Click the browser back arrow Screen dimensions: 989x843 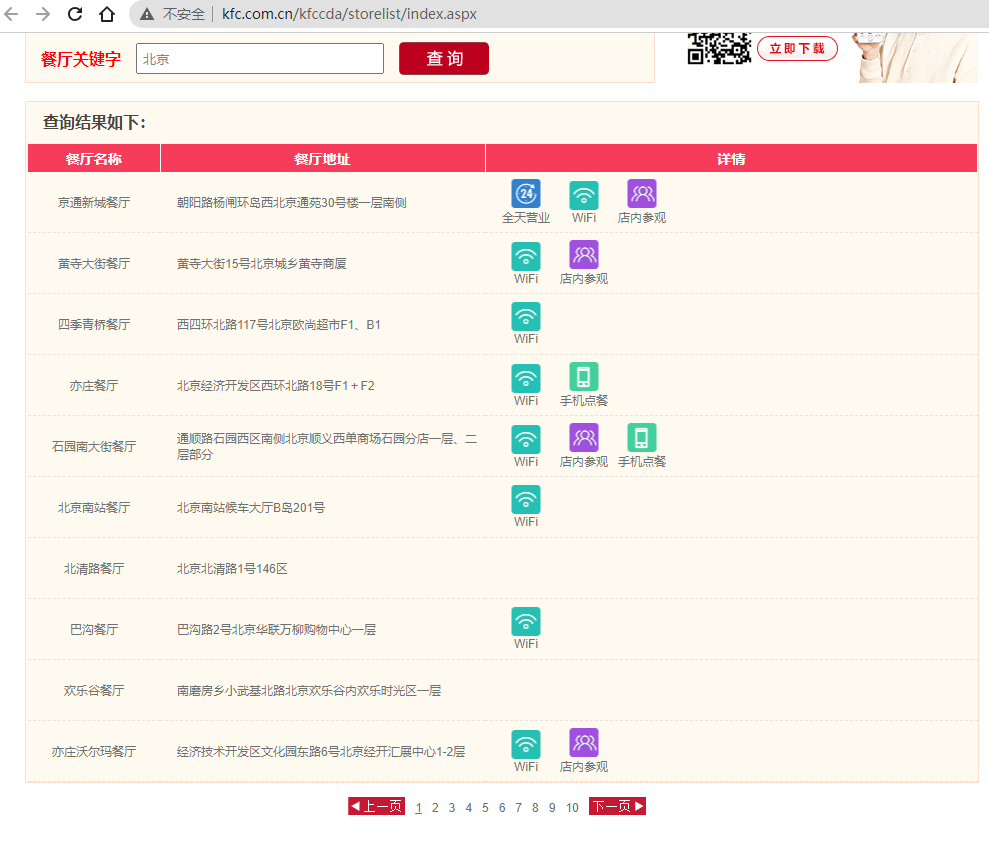click(x=11, y=14)
